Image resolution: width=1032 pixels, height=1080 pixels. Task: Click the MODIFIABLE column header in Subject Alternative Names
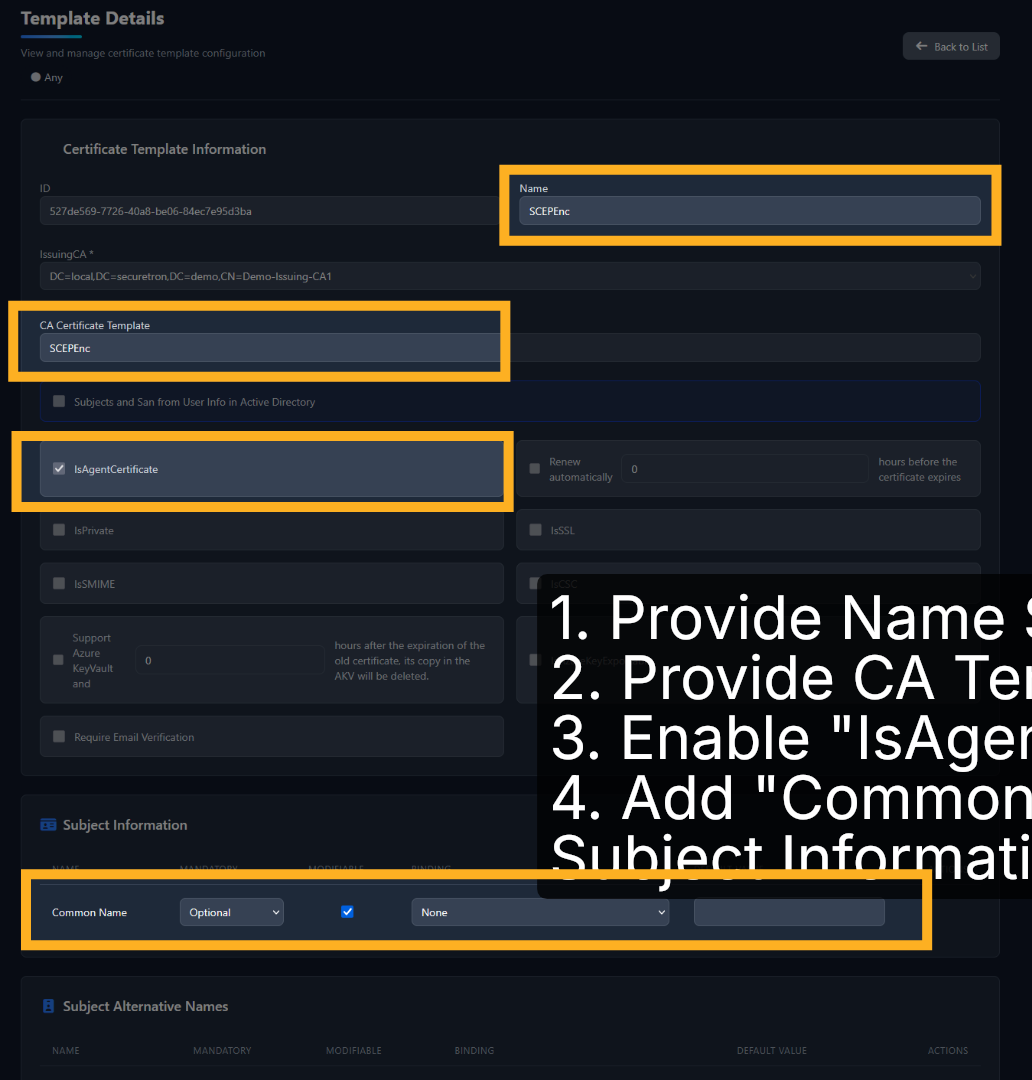[x=353, y=1050]
